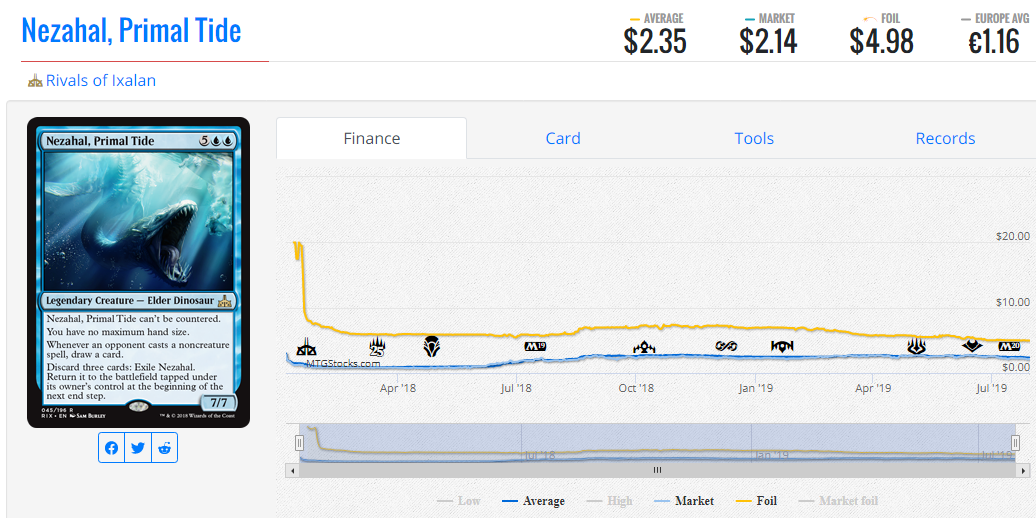
Task: Share card on Twitter
Action: (x=138, y=448)
